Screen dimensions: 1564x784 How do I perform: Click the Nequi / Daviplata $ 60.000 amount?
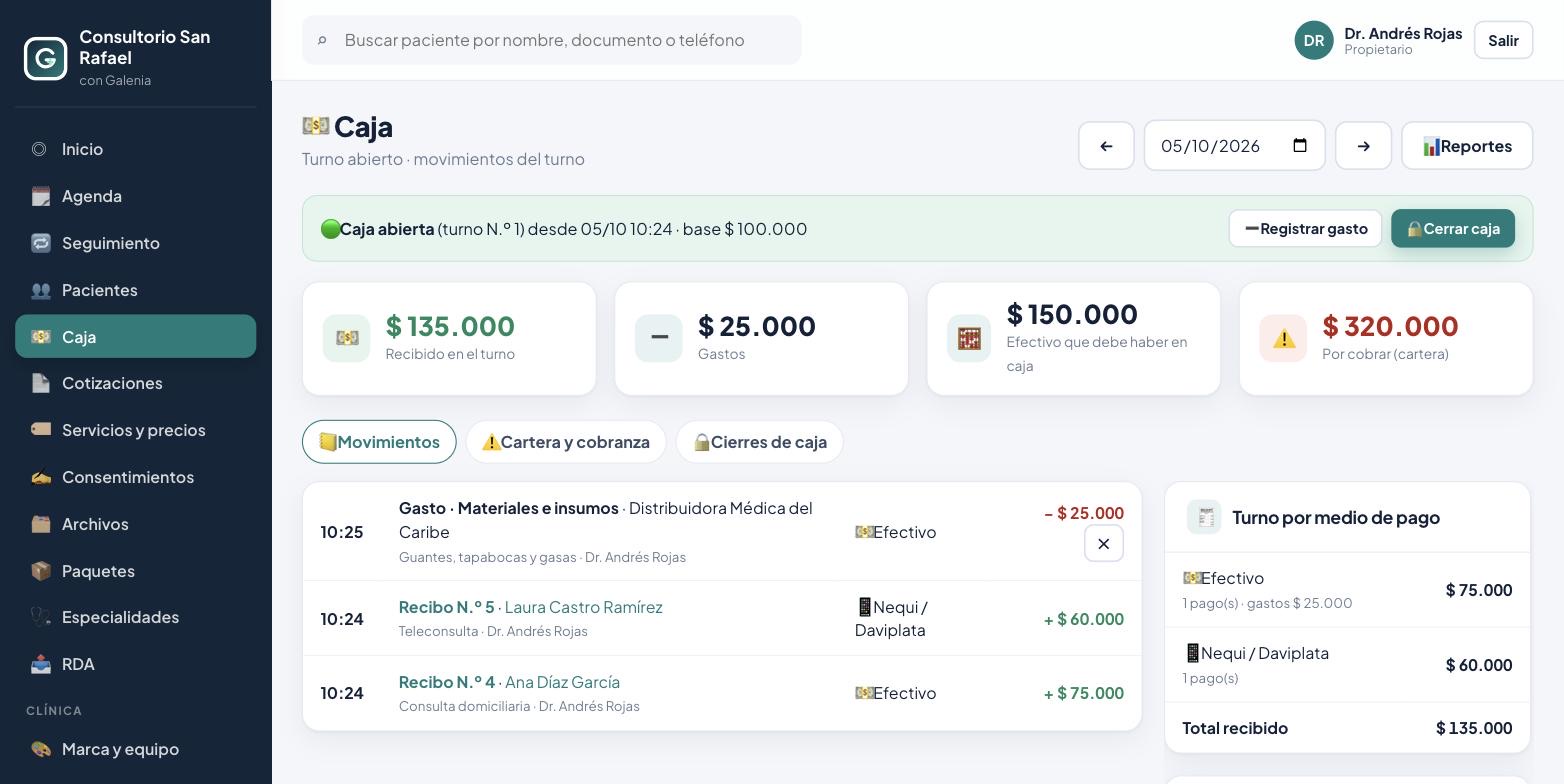[x=1479, y=665]
